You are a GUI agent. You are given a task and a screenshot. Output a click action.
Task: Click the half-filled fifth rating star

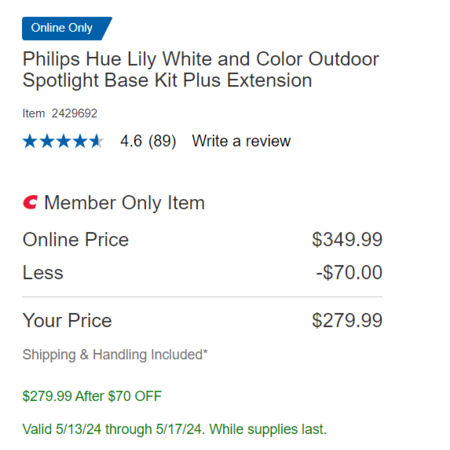pyautogui.click(x=97, y=141)
